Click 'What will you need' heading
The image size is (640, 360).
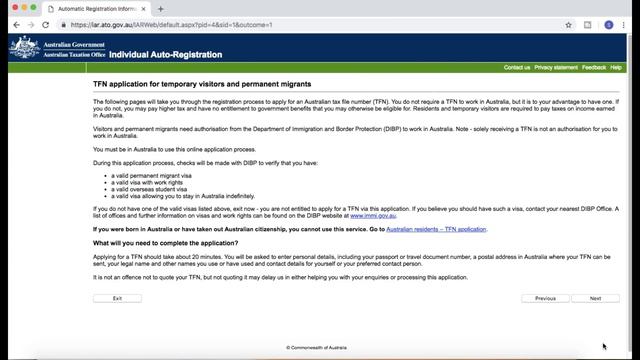point(165,243)
